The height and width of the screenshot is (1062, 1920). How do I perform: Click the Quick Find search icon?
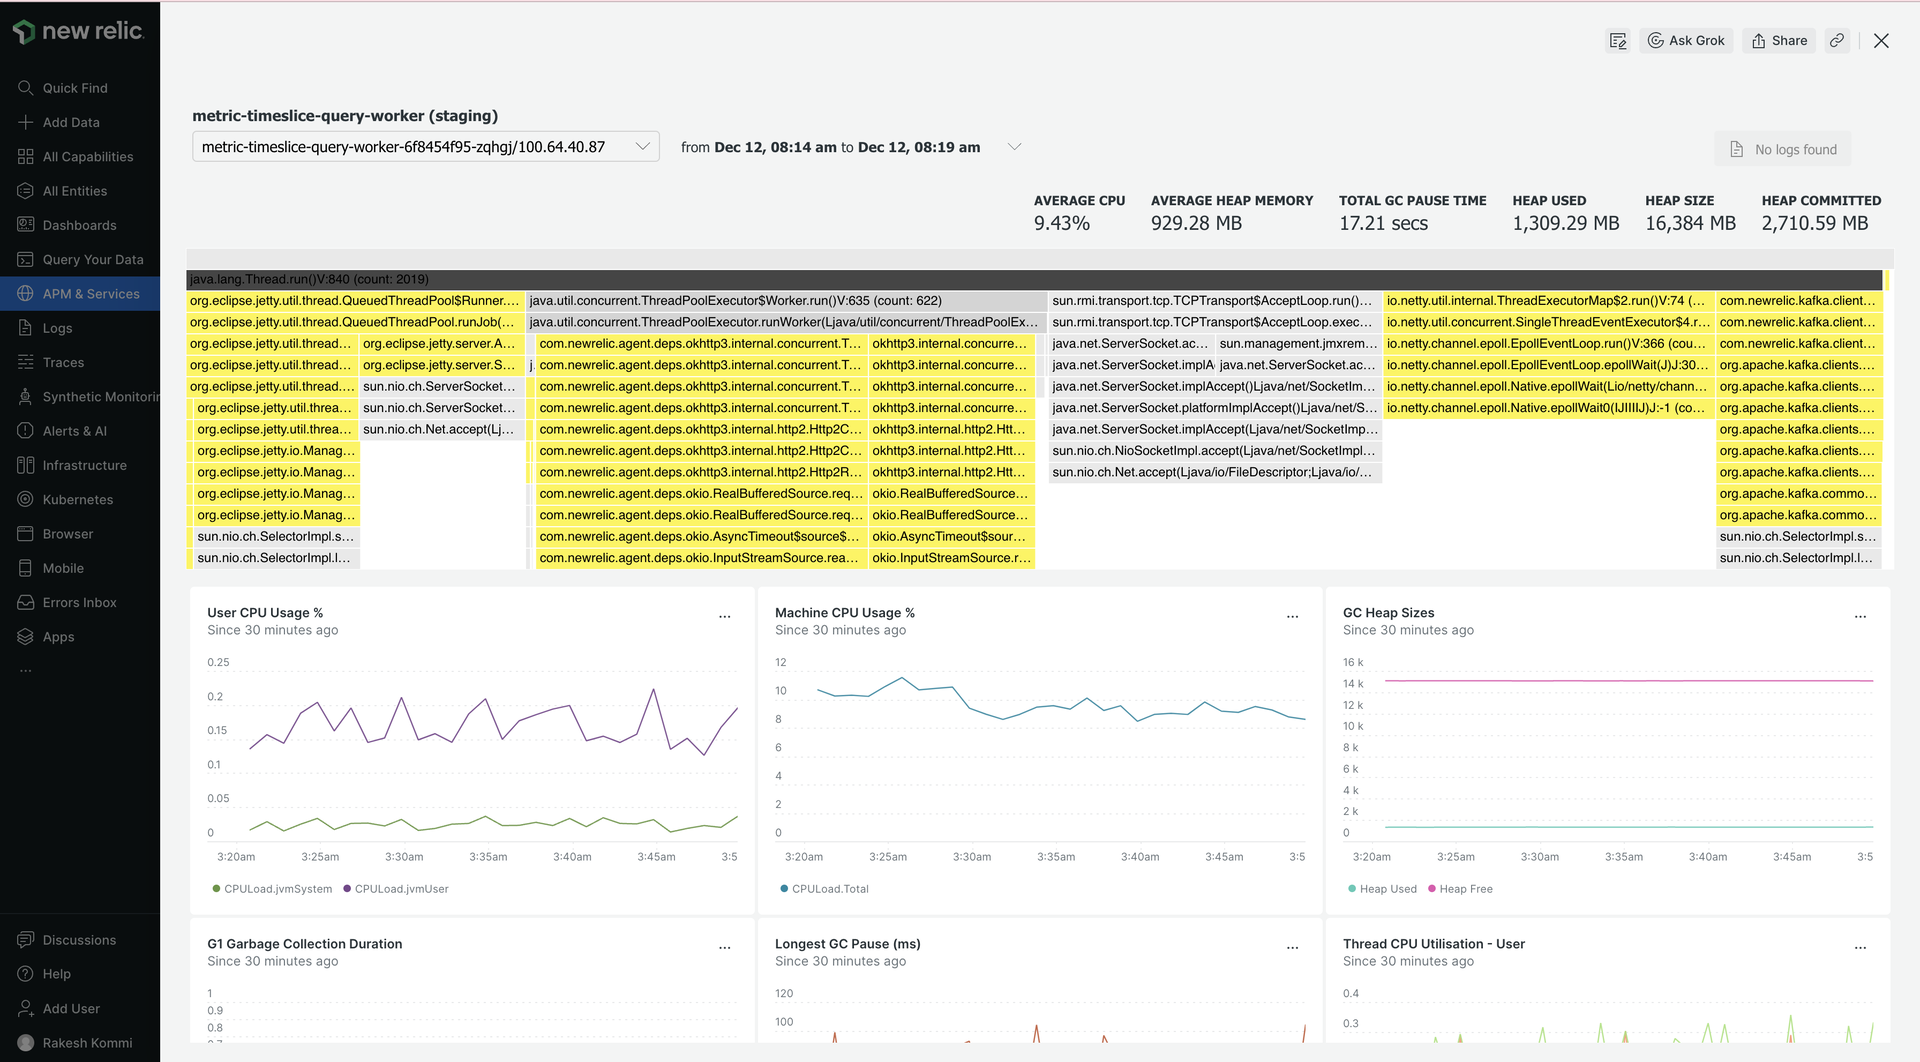(x=26, y=88)
